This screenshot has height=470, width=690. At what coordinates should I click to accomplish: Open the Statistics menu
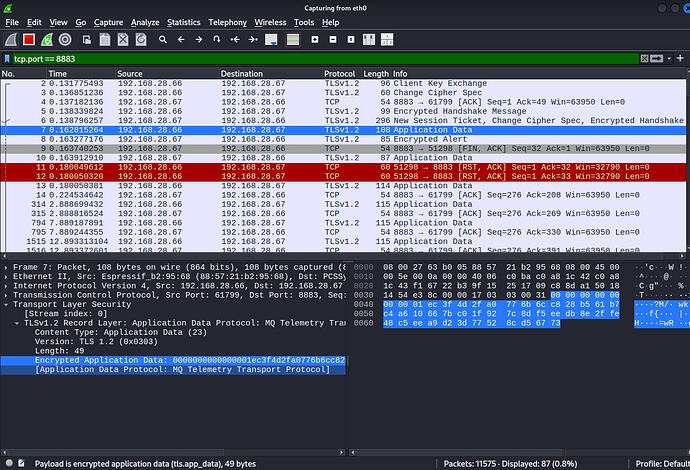184,22
